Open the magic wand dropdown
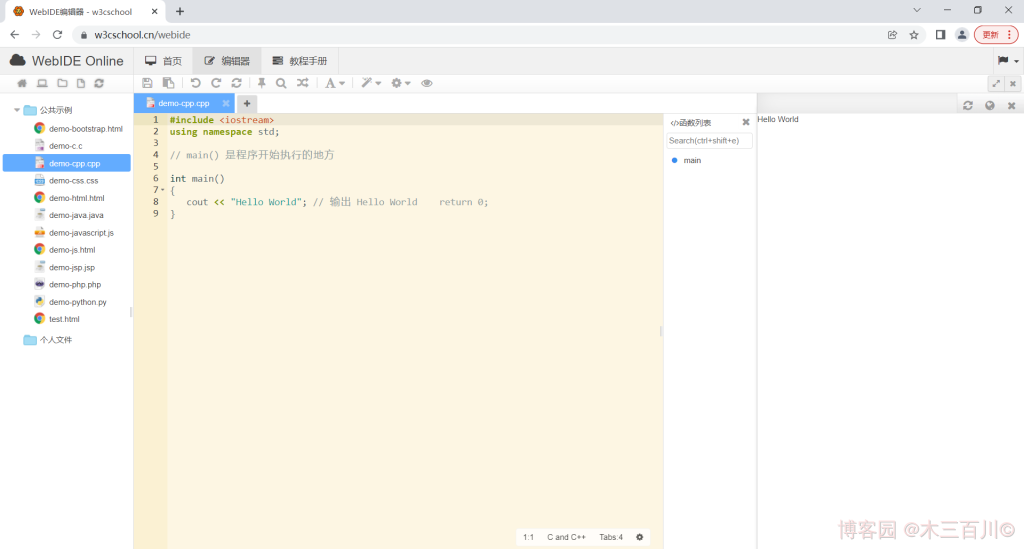Screen dimensions: 1024x549 (x=371, y=83)
